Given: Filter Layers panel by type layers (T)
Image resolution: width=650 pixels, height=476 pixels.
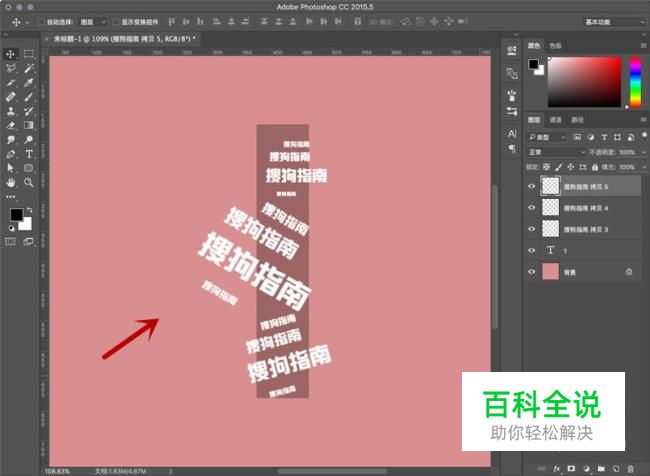Looking at the screenshot, I should [x=604, y=137].
